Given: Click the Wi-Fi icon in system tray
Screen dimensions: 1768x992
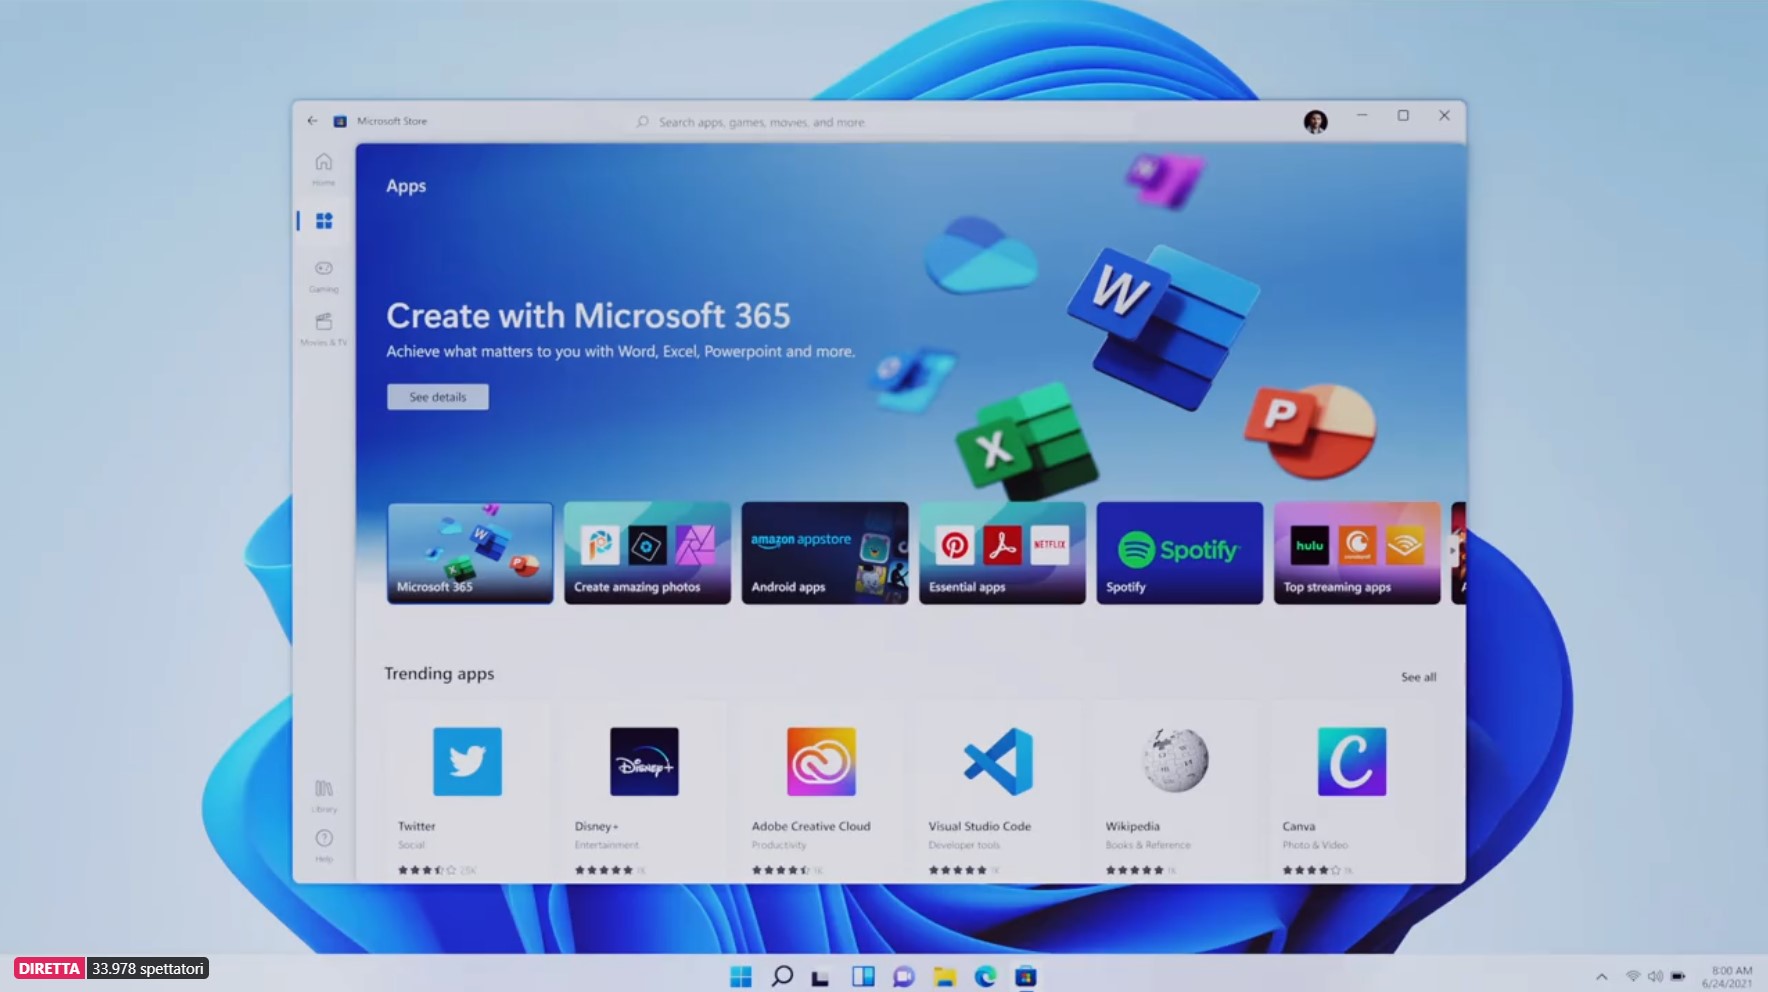Looking at the screenshot, I should pyautogui.click(x=1633, y=976).
